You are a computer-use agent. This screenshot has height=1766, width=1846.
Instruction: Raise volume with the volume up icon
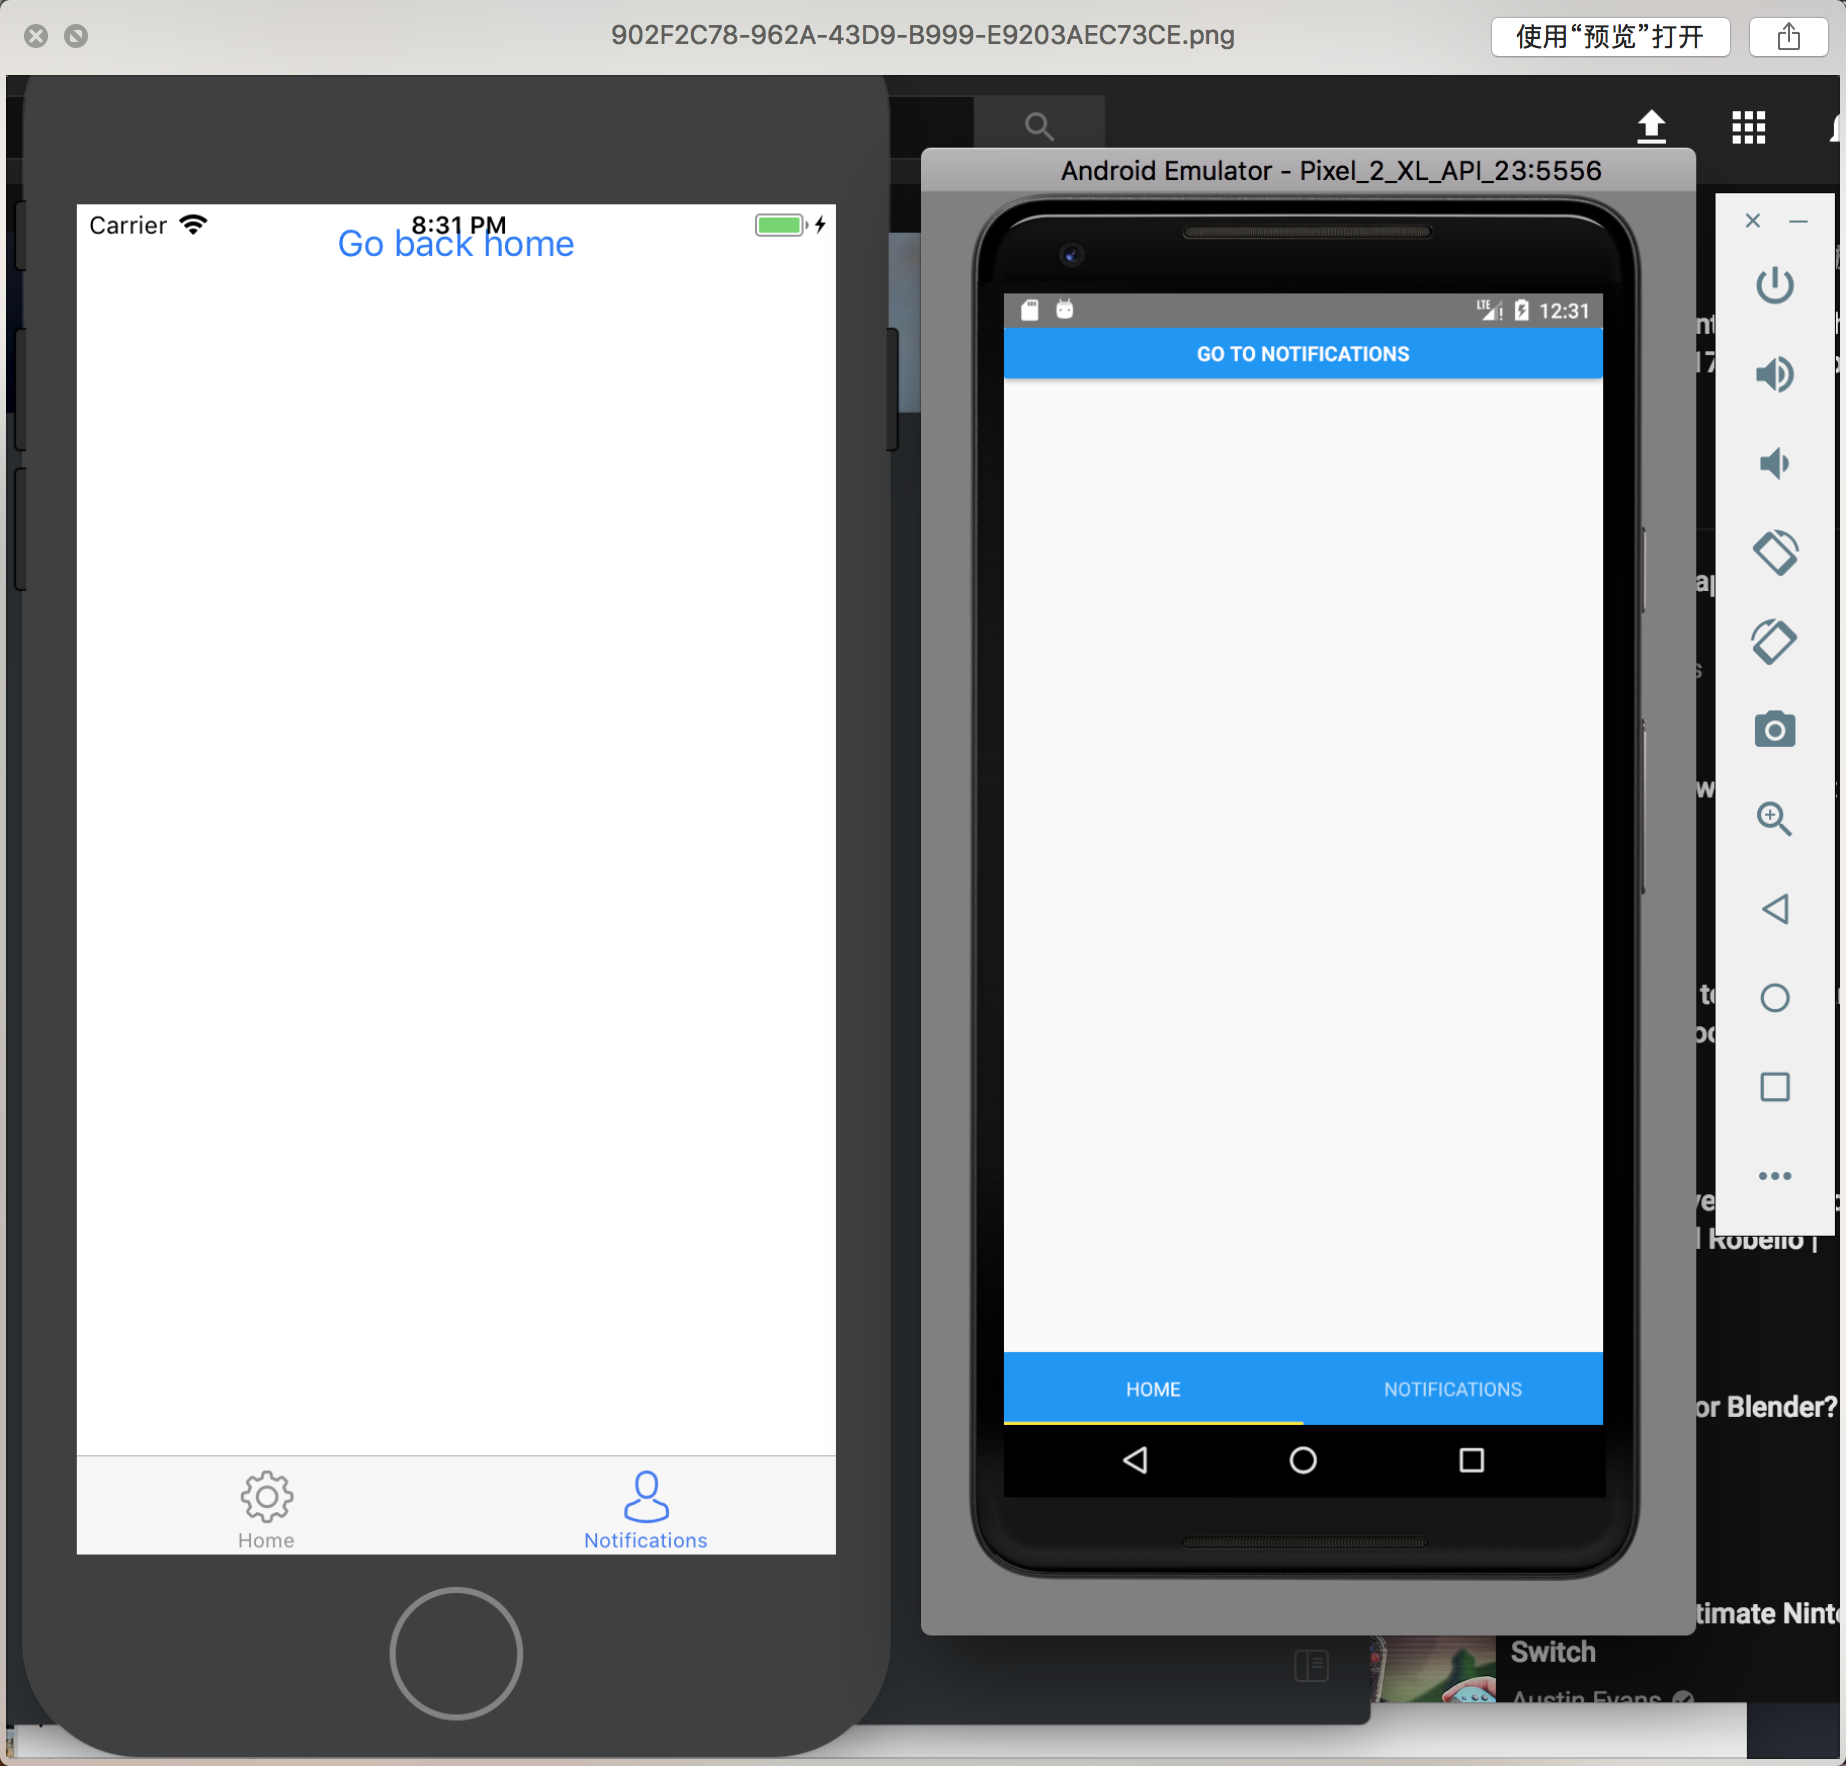(x=1775, y=374)
